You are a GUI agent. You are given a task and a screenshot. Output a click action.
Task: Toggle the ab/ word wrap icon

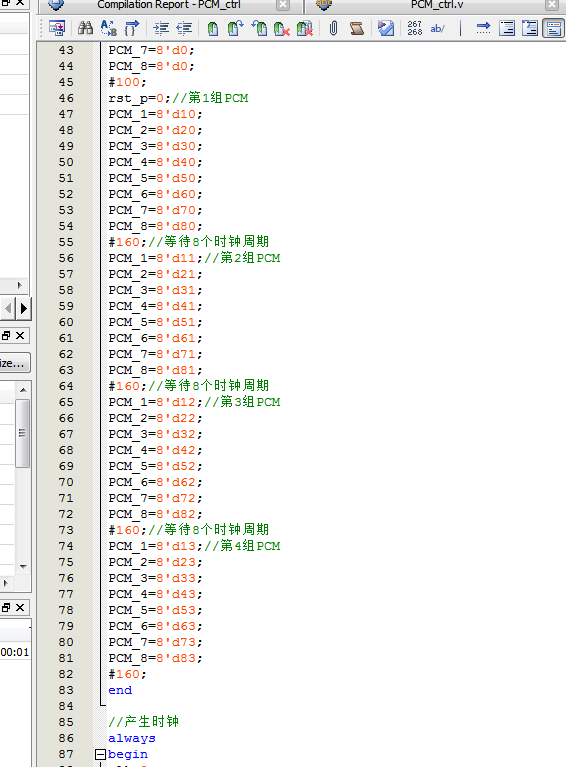(x=437, y=28)
